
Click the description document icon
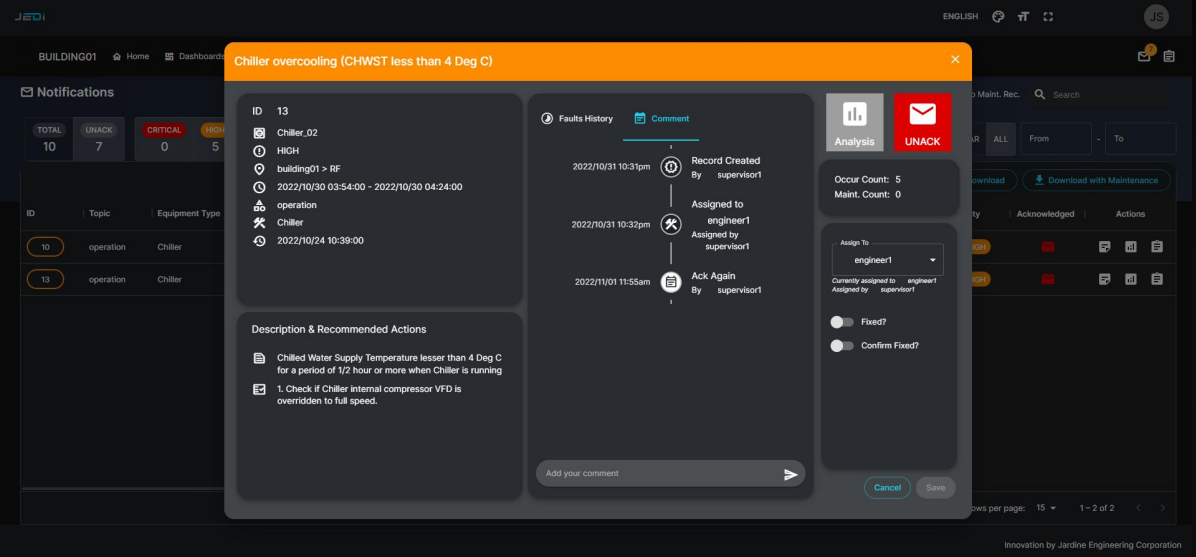[x=259, y=358]
